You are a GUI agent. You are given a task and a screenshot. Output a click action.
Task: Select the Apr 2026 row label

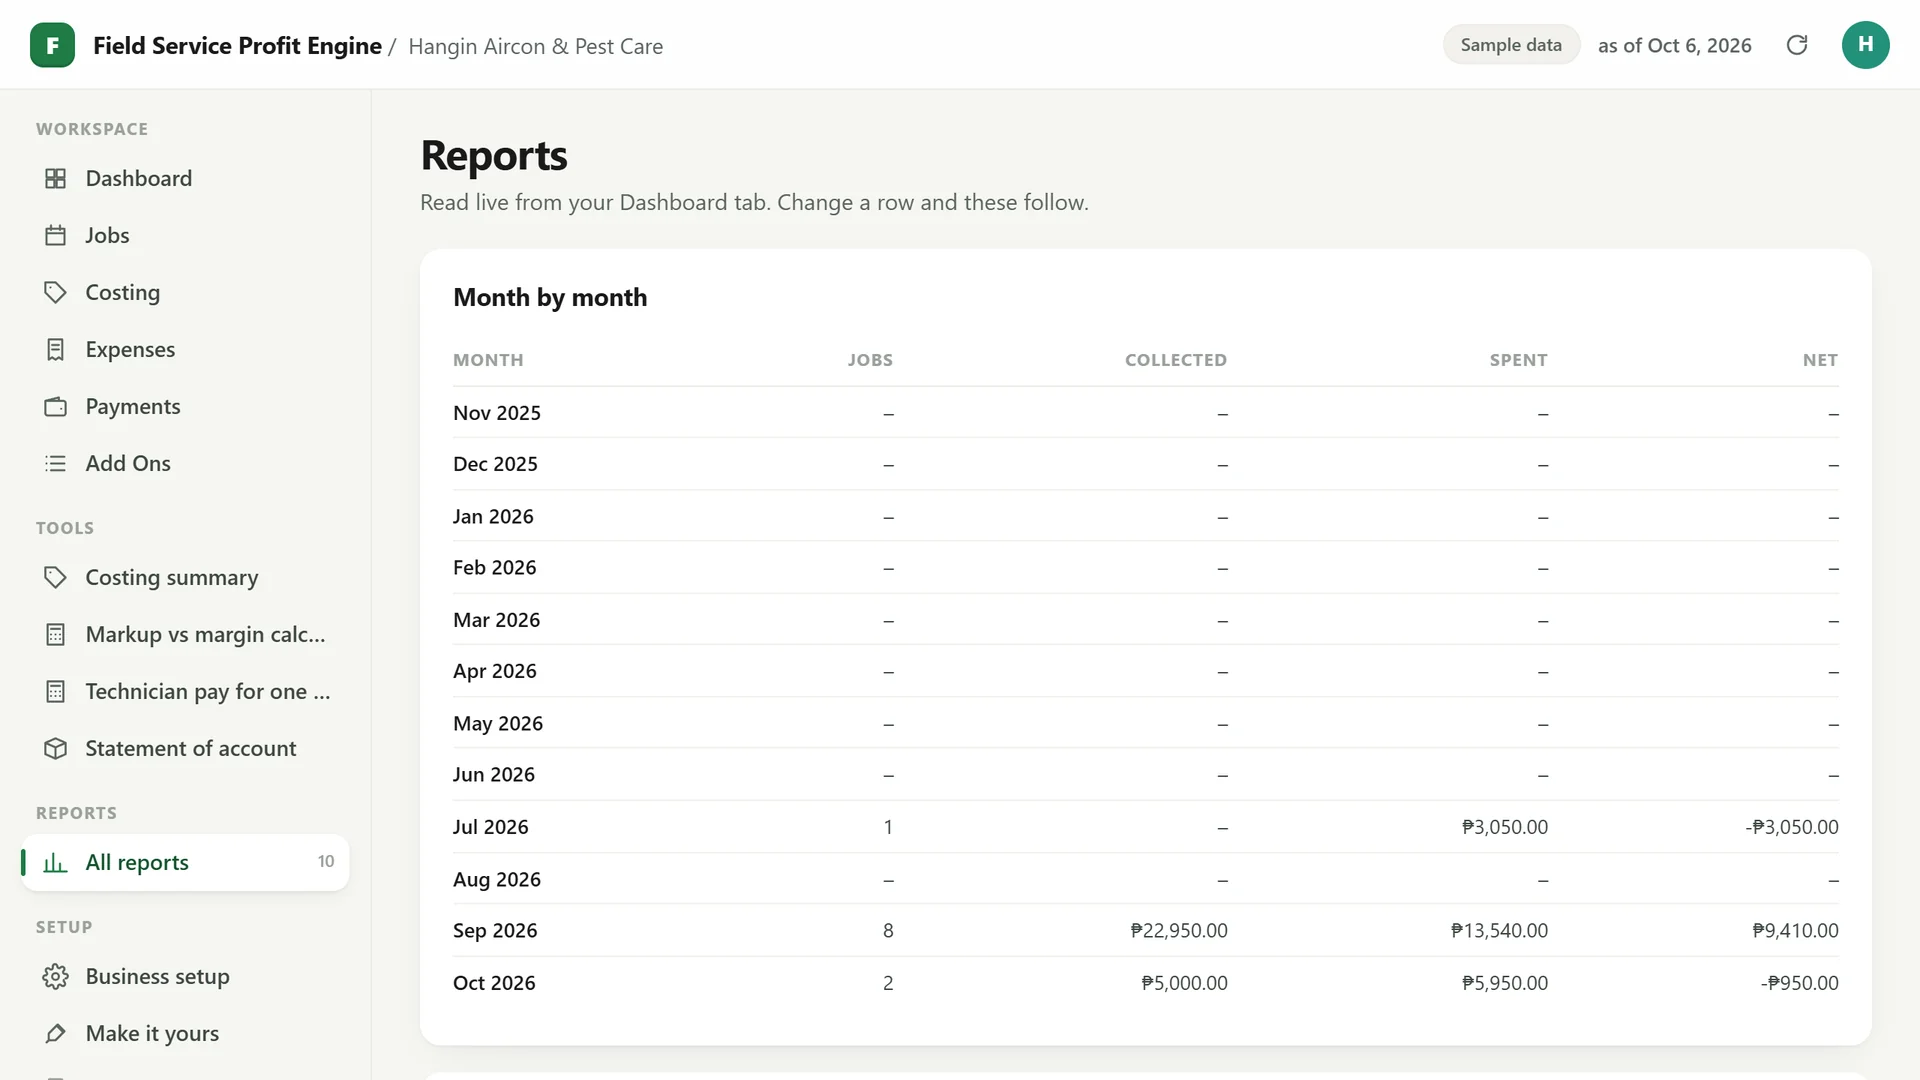click(x=494, y=671)
